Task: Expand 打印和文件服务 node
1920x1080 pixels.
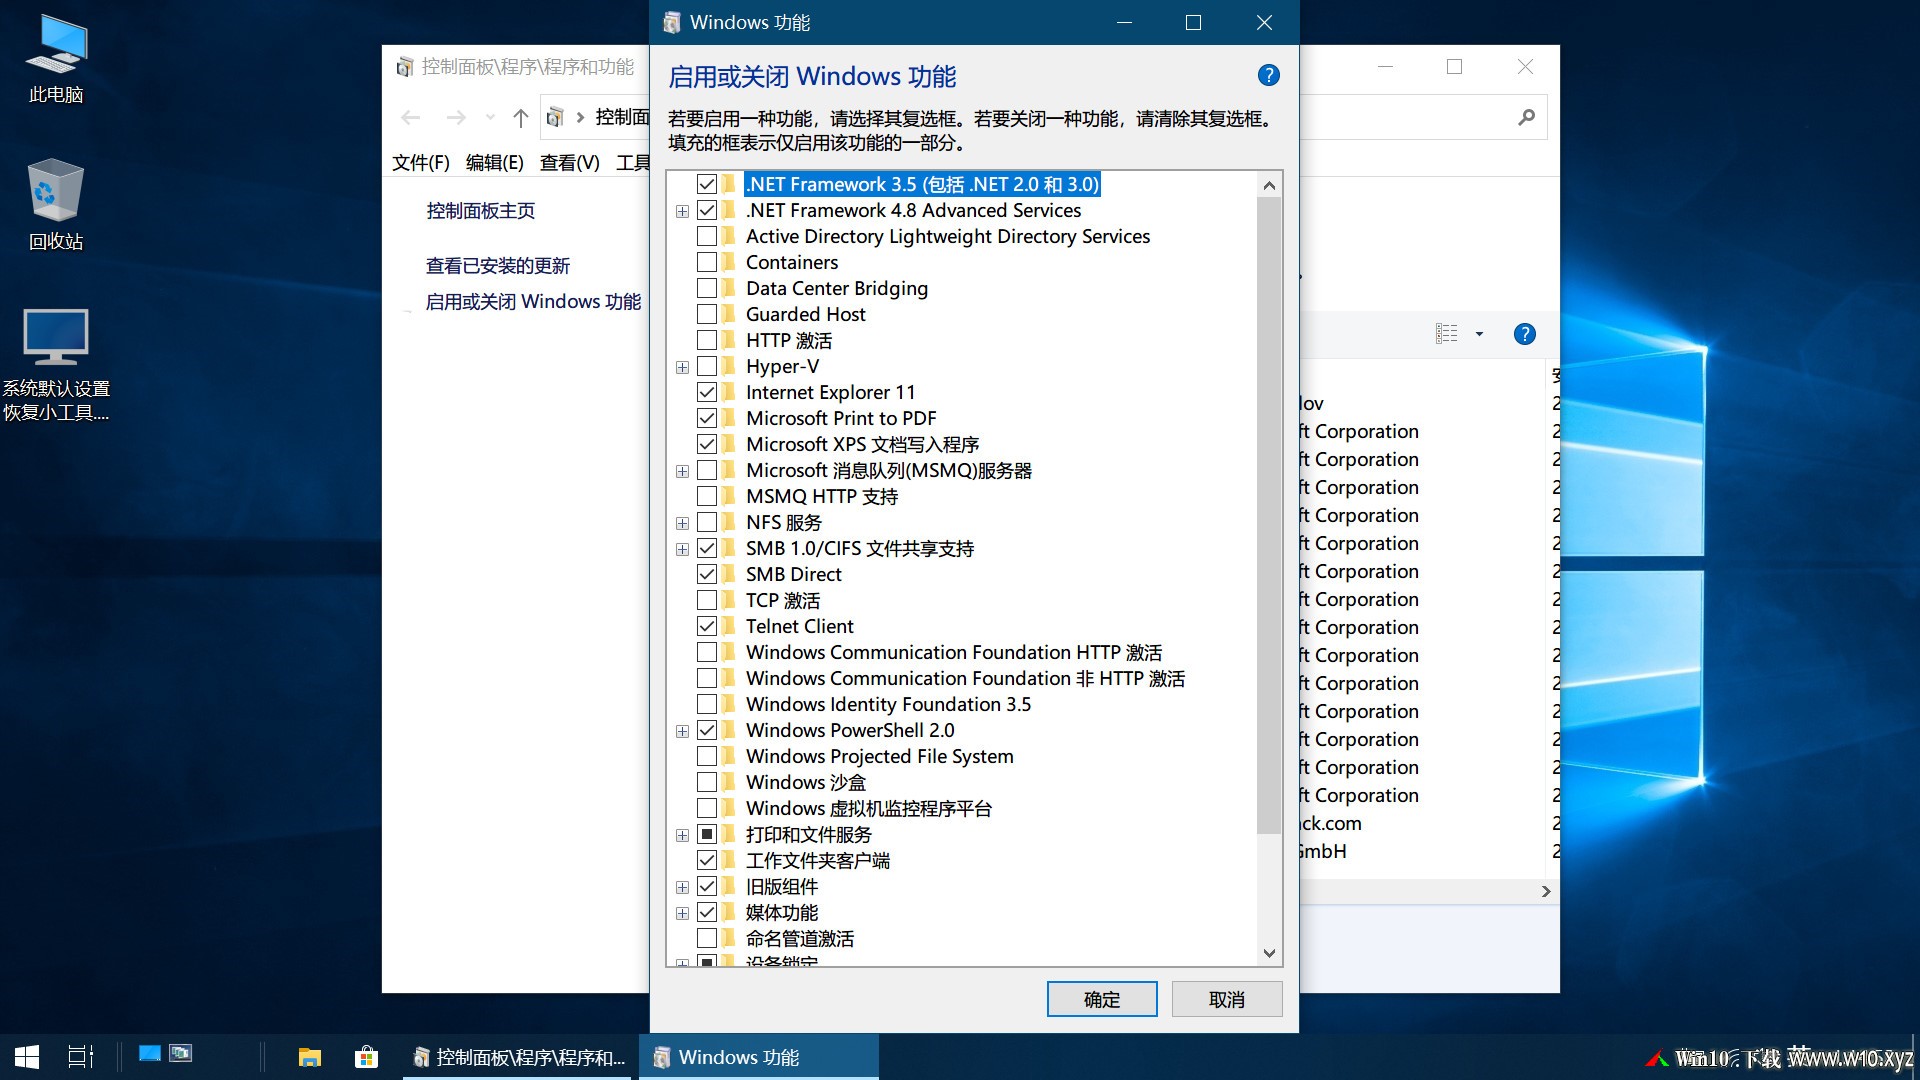Action: click(682, 835)
